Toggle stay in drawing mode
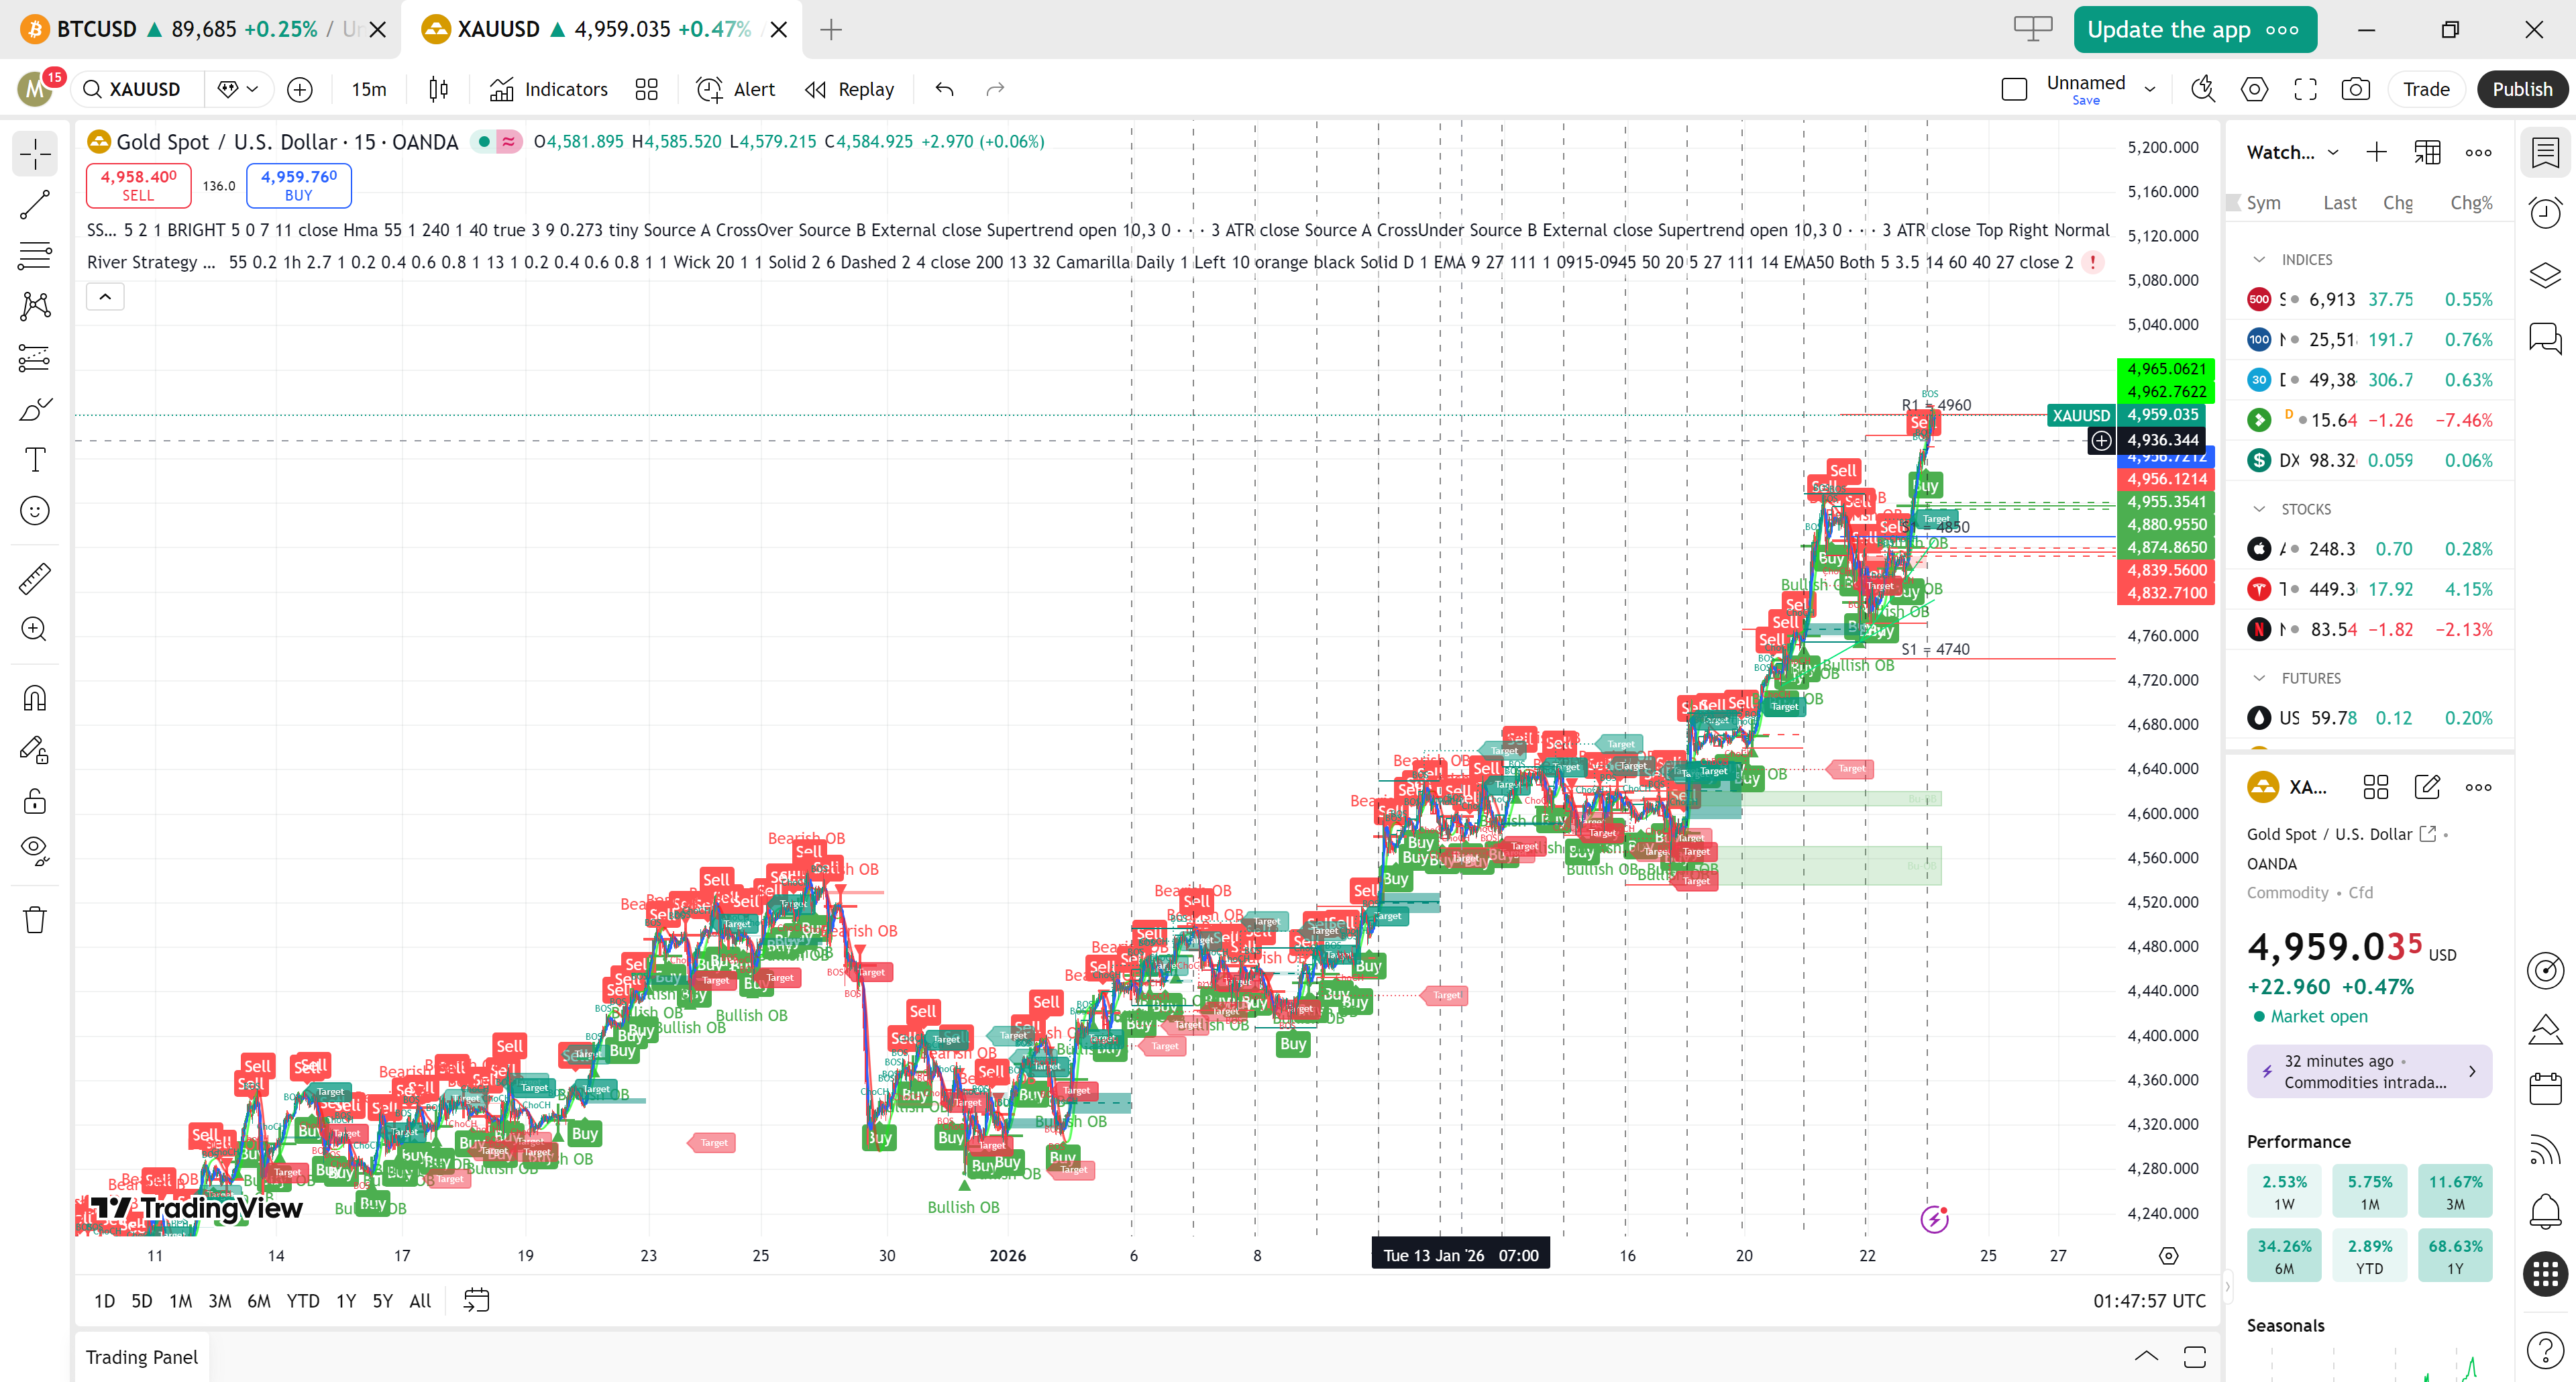 coord(35,749)
